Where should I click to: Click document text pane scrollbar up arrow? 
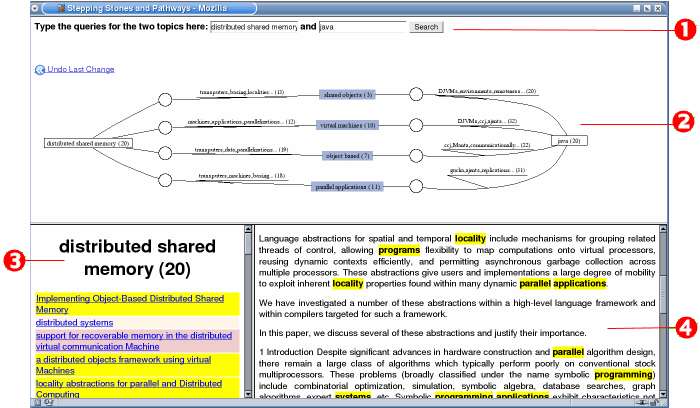pyautogui.click(x=663, y=229)
